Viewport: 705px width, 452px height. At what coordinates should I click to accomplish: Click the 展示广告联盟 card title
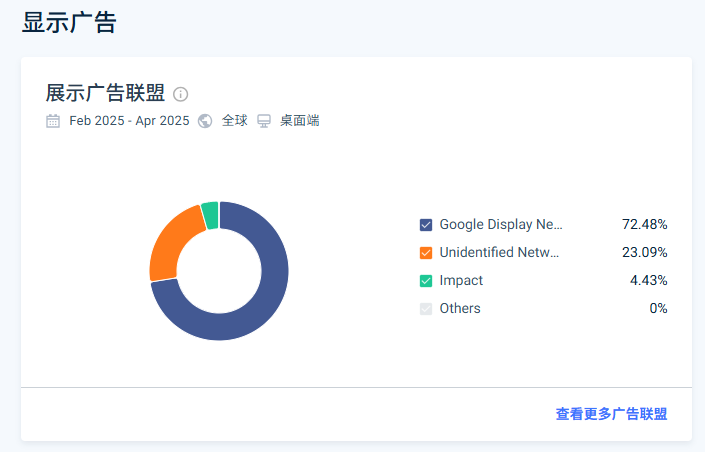105,94
